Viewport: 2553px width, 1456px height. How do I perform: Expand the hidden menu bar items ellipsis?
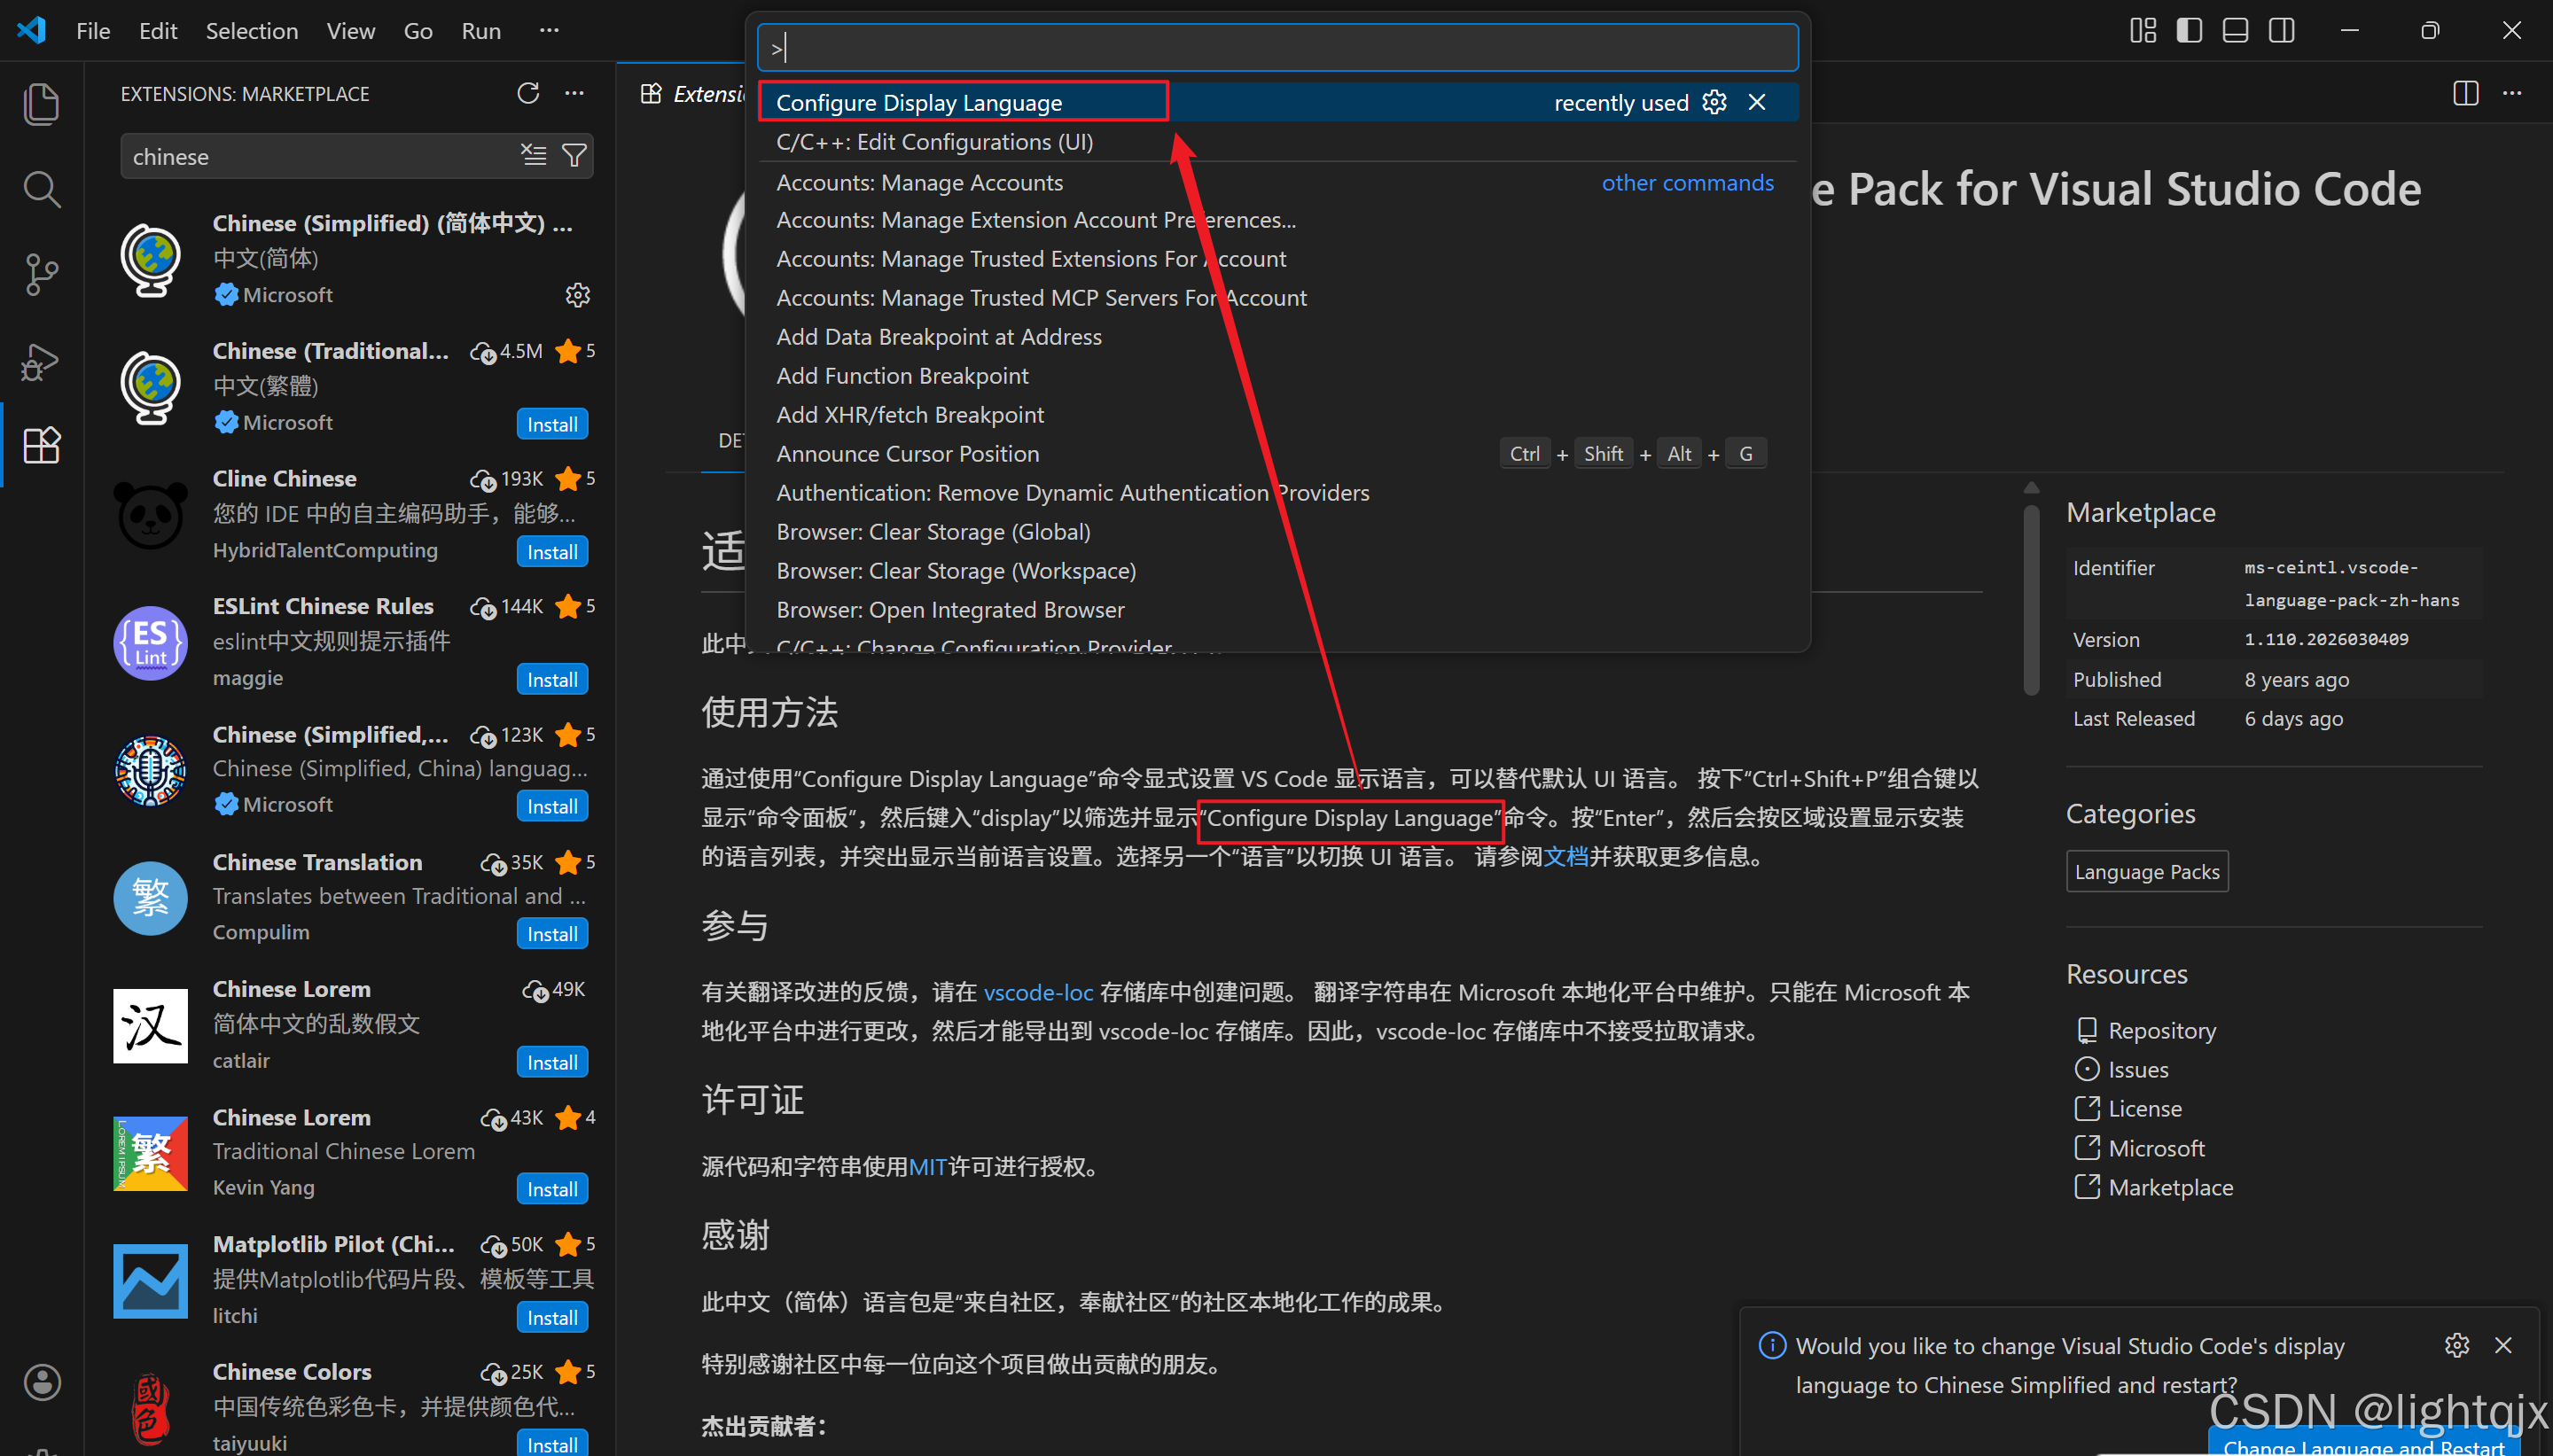pyautogui.click(x=549, y=31)
